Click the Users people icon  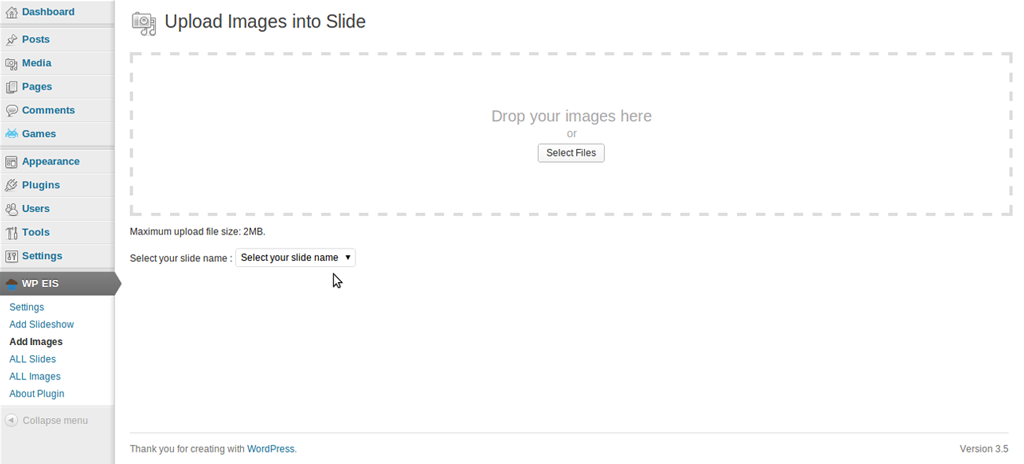pos(11,209)
